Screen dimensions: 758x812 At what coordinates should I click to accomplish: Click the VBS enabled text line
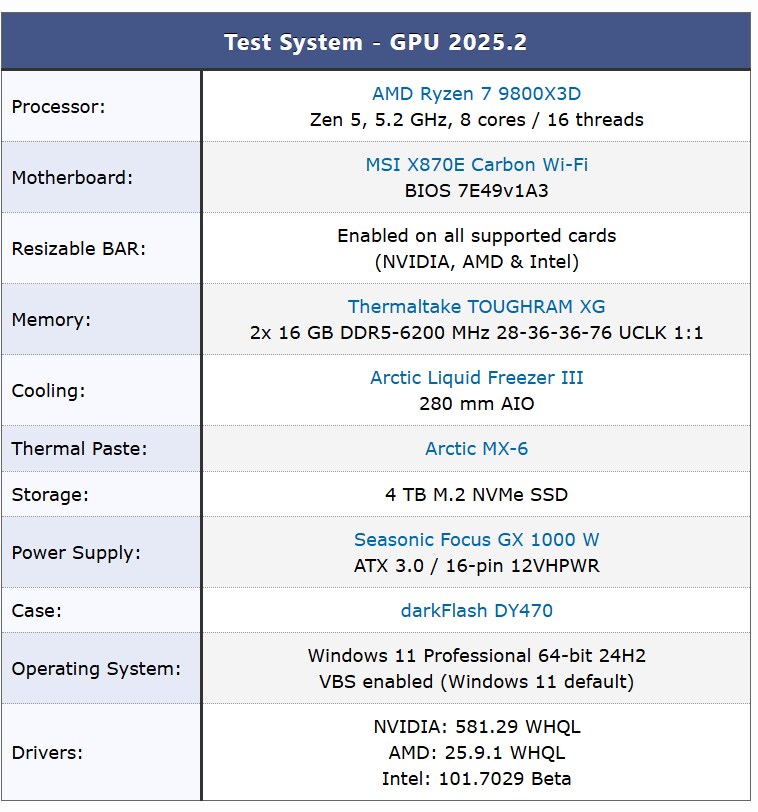(x=476, y=682)
